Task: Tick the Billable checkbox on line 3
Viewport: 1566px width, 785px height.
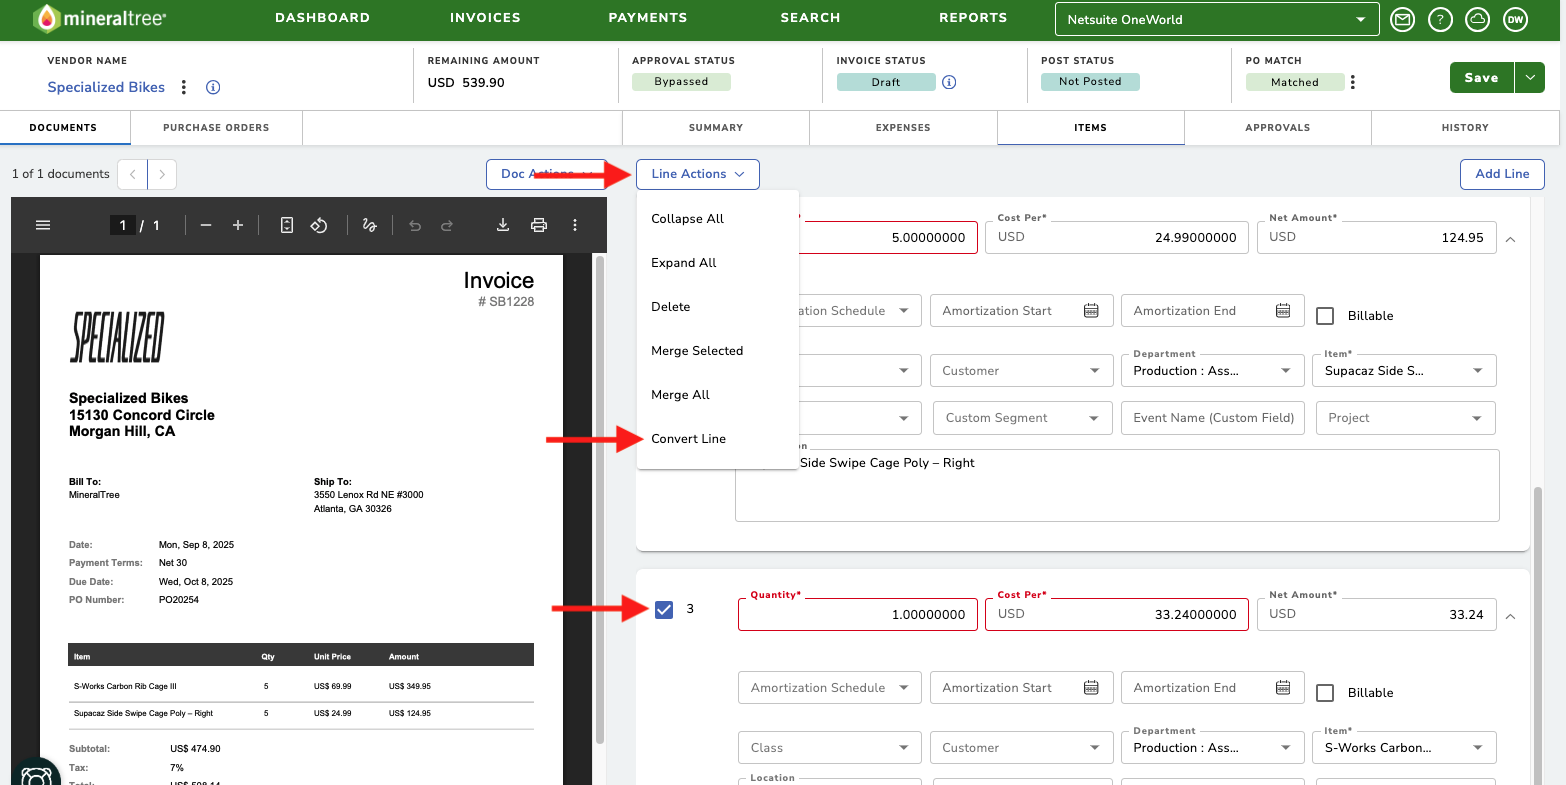Action: [1325, 693]
